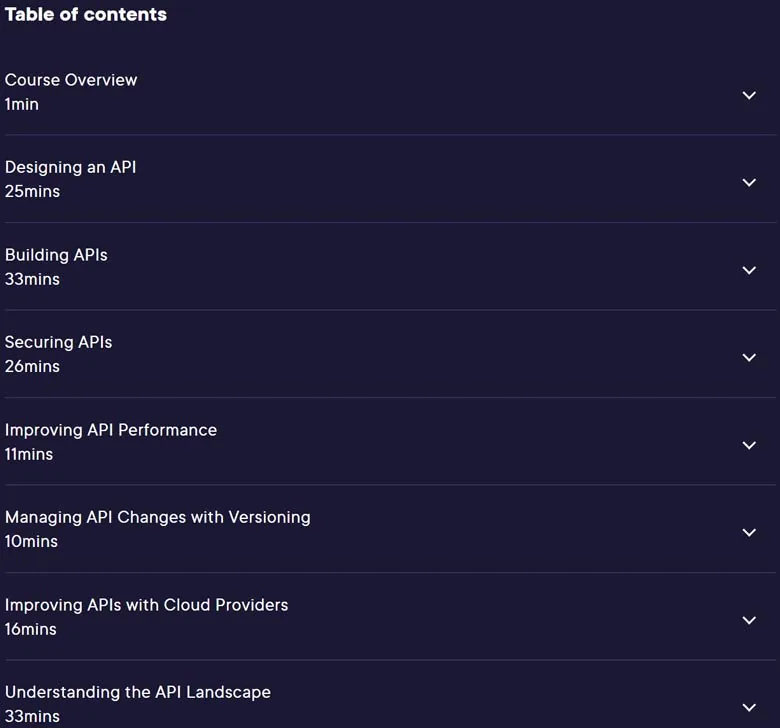Image resolution: width=780 pixels, height=728 pixels.
Task: Expand the Securing APIs chevron
Action: click(x=749, y=357)
